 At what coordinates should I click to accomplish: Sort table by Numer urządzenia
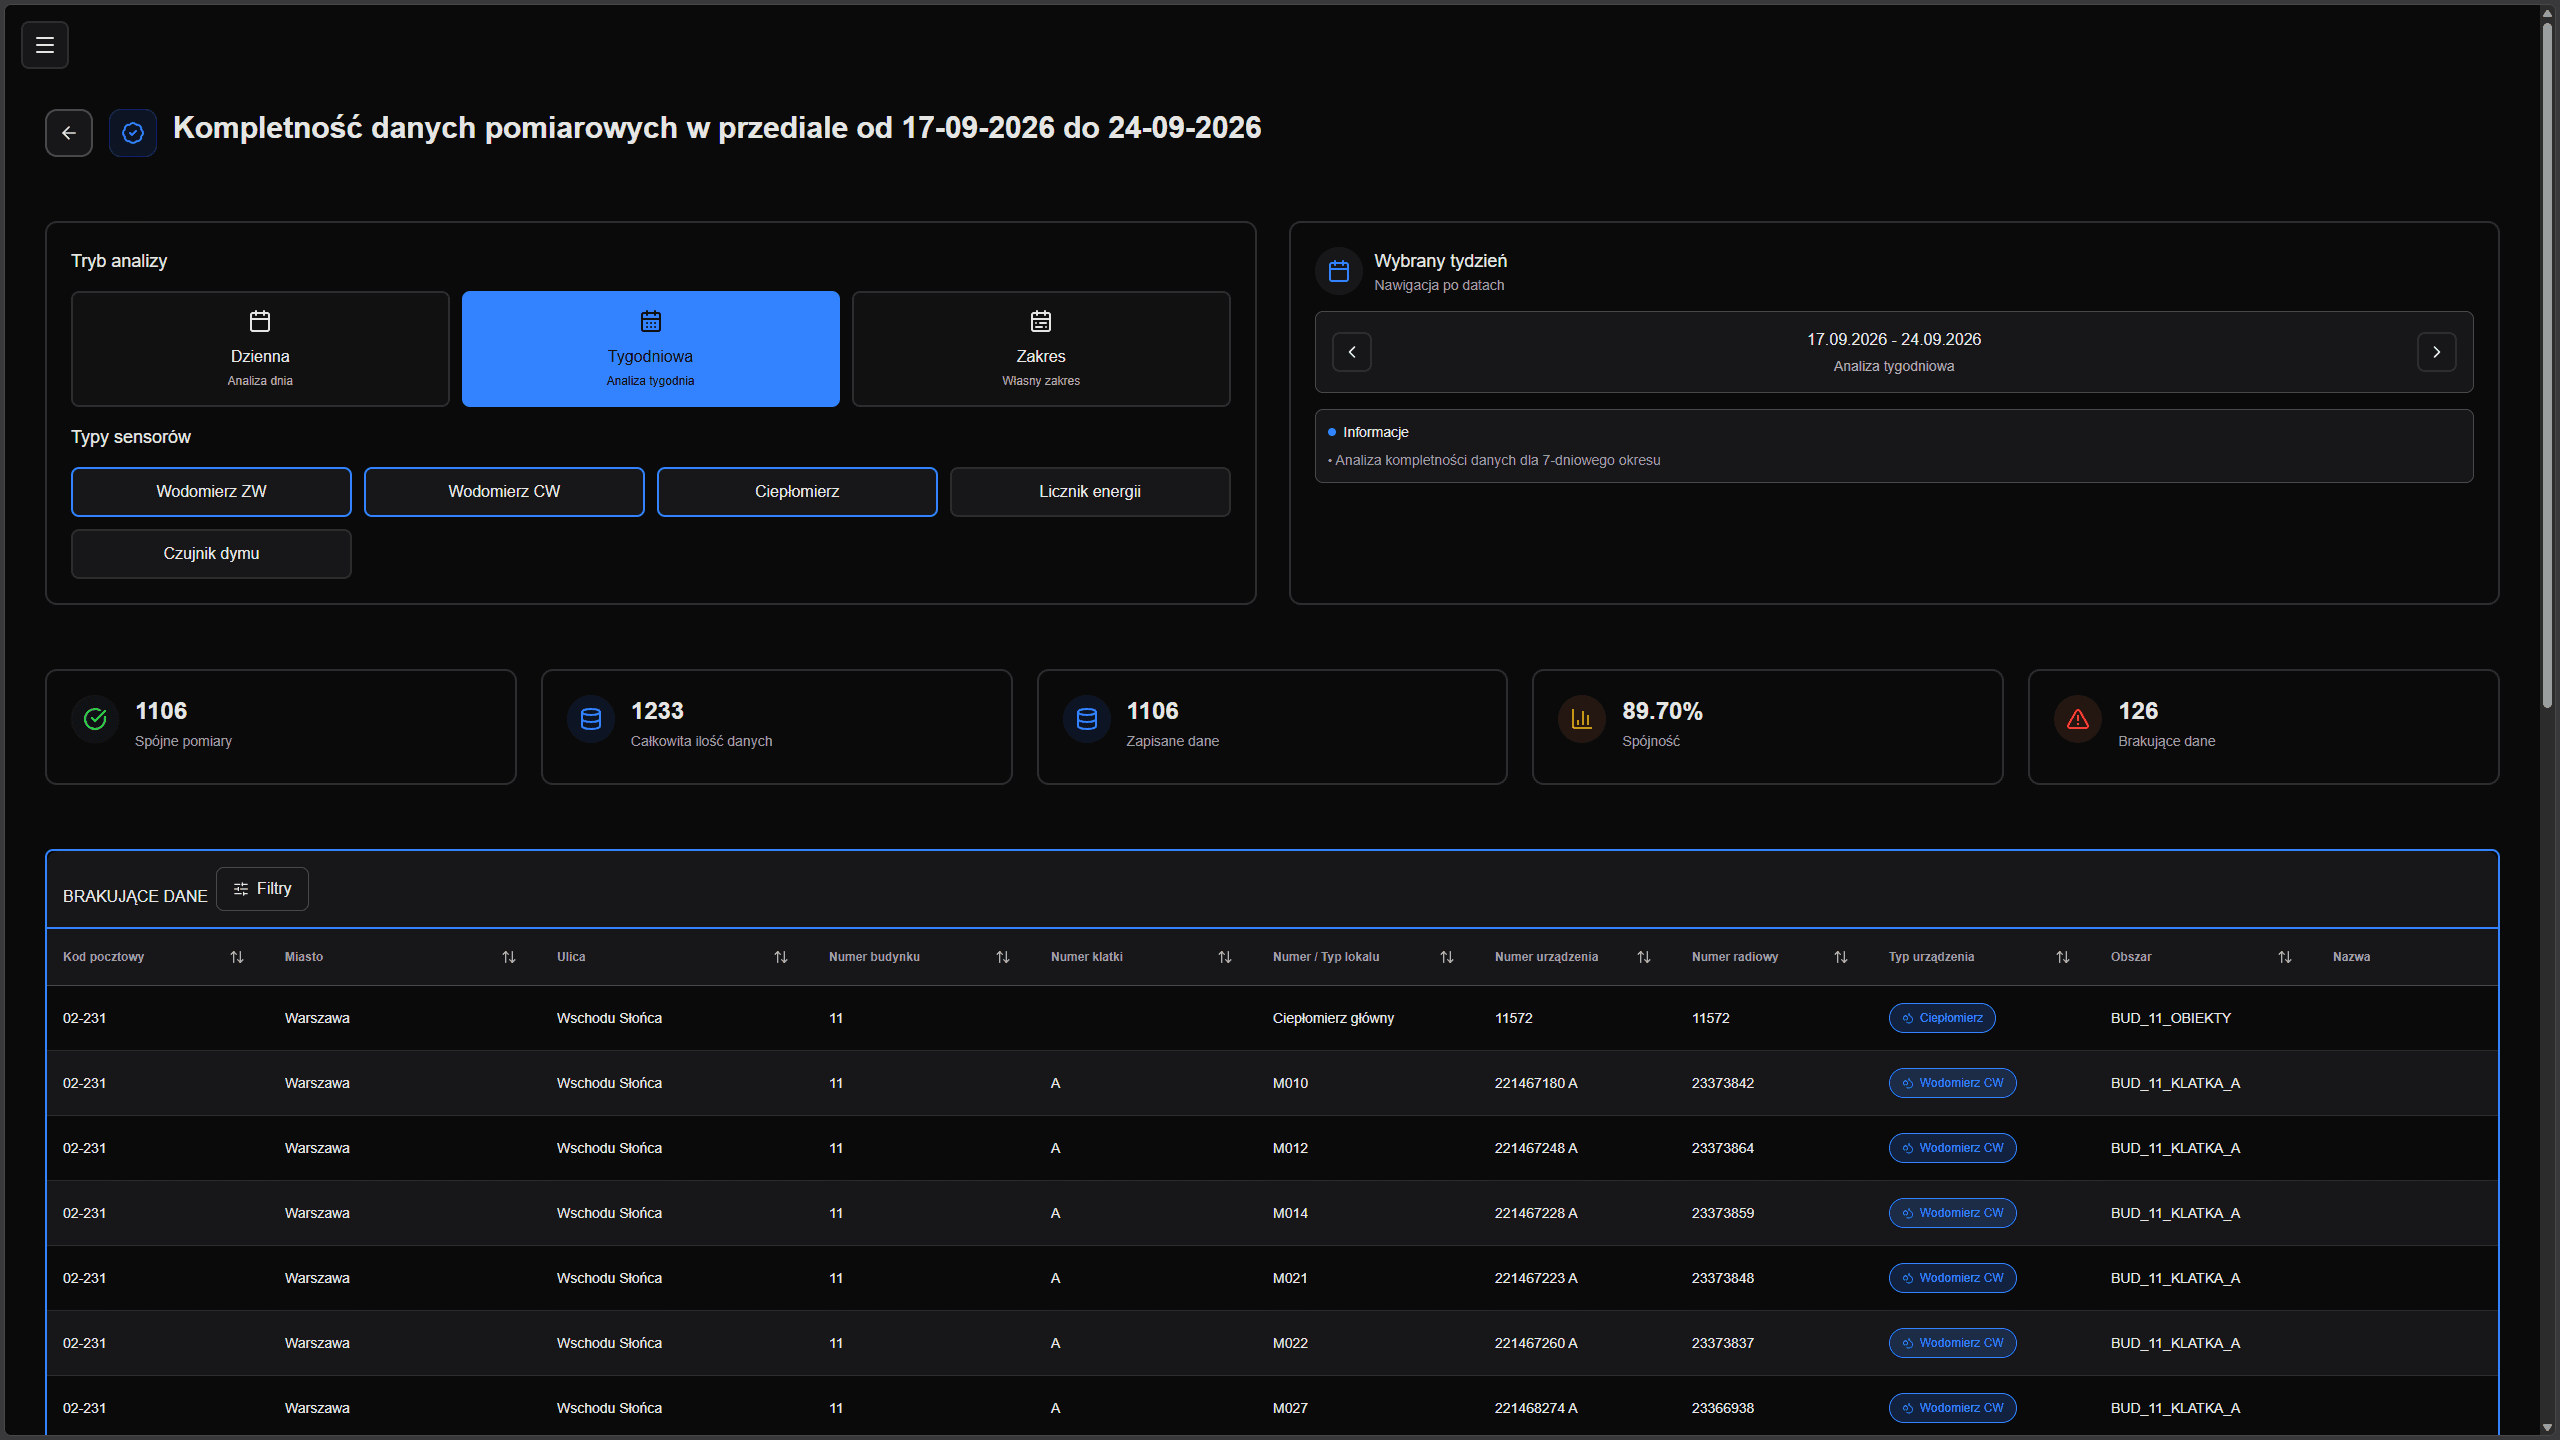1644,957
